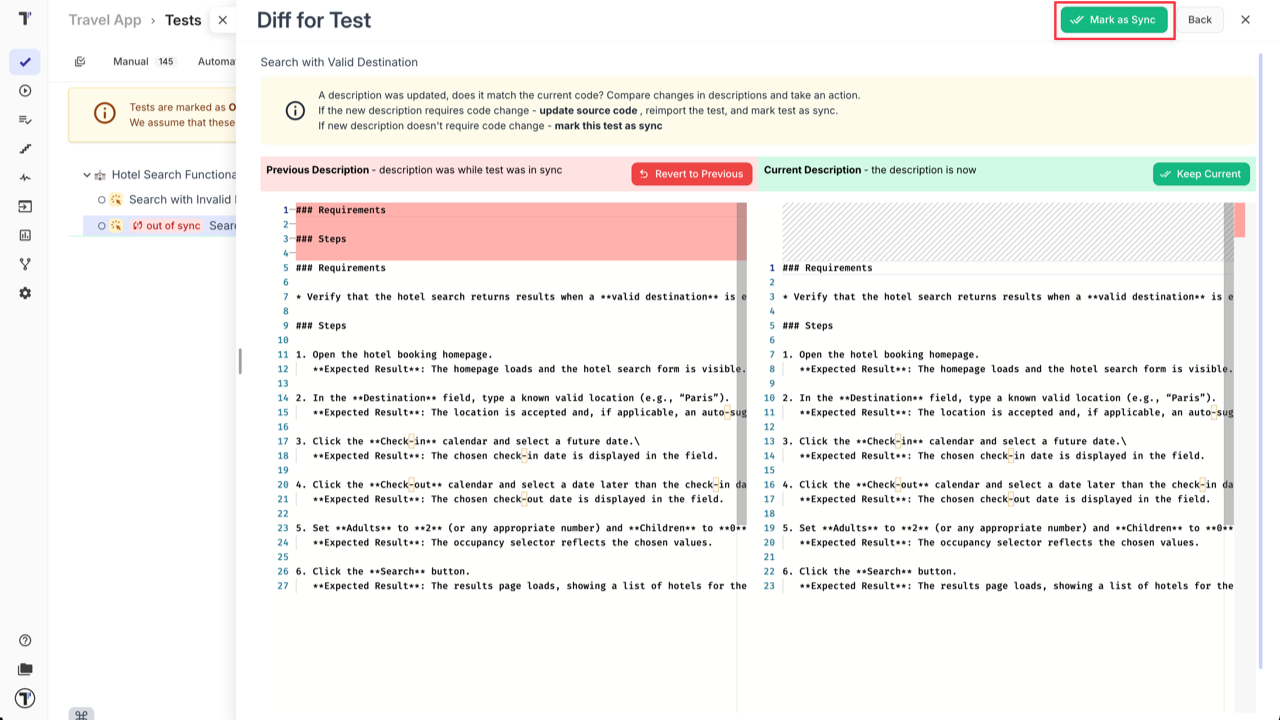Open the steps icon in the left sidebar
The image size is (1280, 720).
[x=25, y=148]
